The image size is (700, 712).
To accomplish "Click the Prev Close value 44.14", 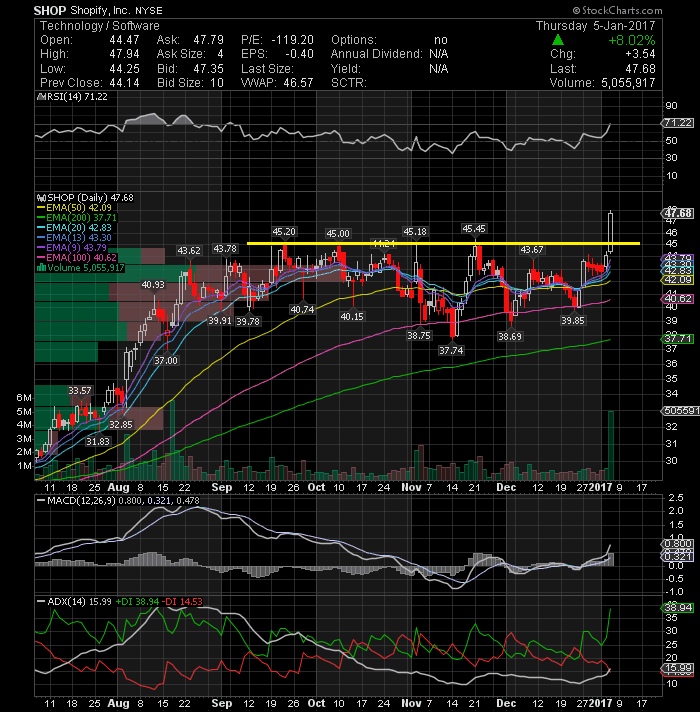I will click(x=124, y=83).
